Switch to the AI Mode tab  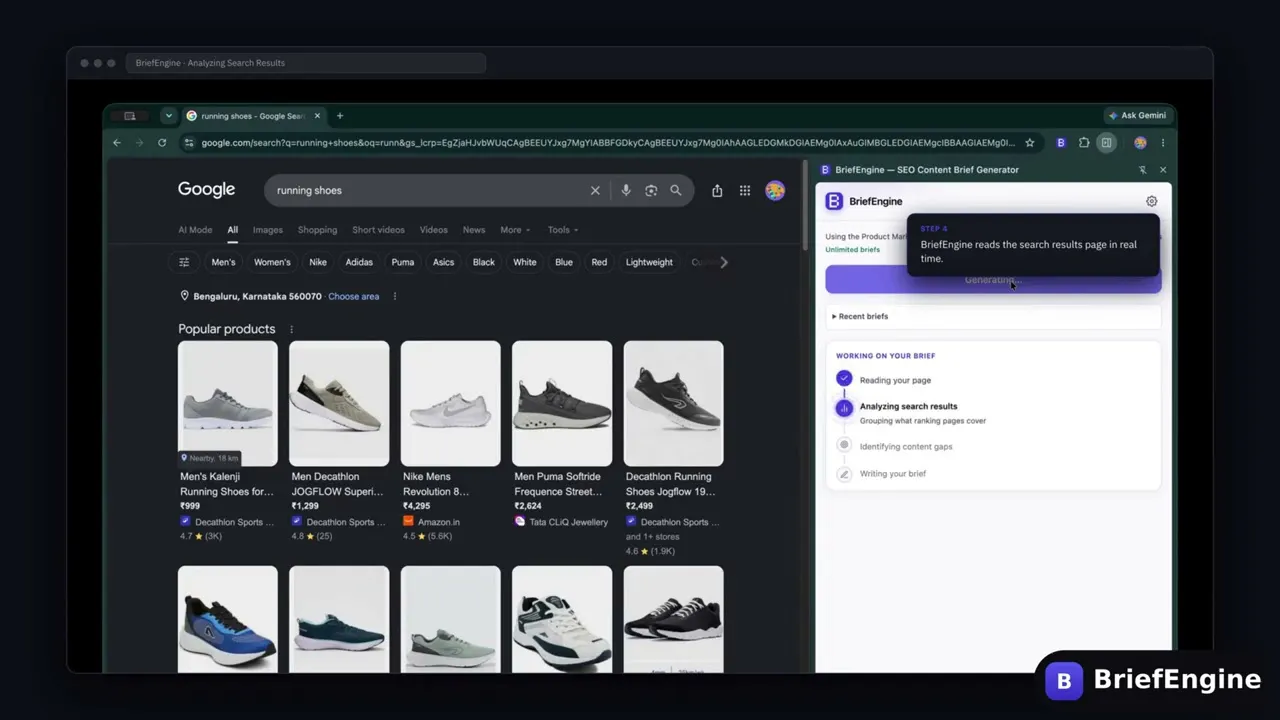click(x=195, y=230)
